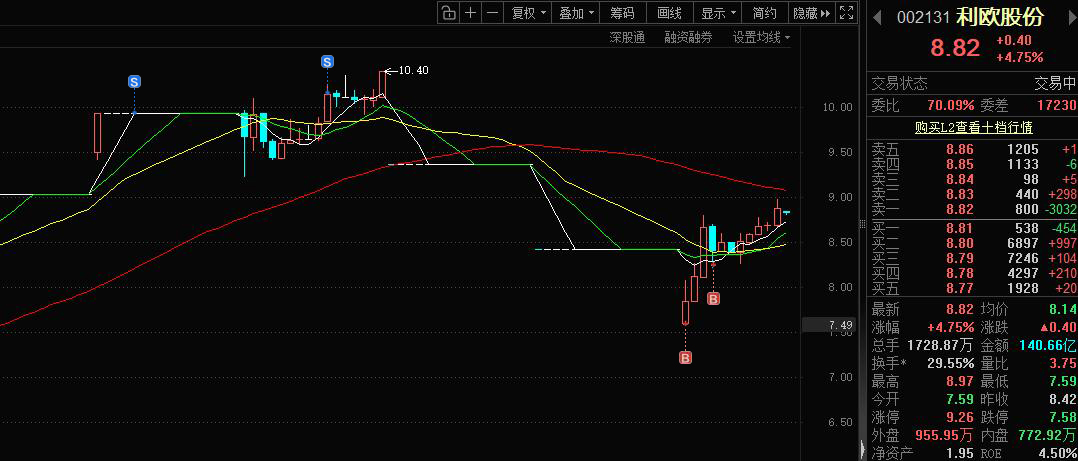Image resolution: width=1078 pixels, height=461 pixels.
Task: Click 交易状态 value 交易中
Action: pos(1055,84)
